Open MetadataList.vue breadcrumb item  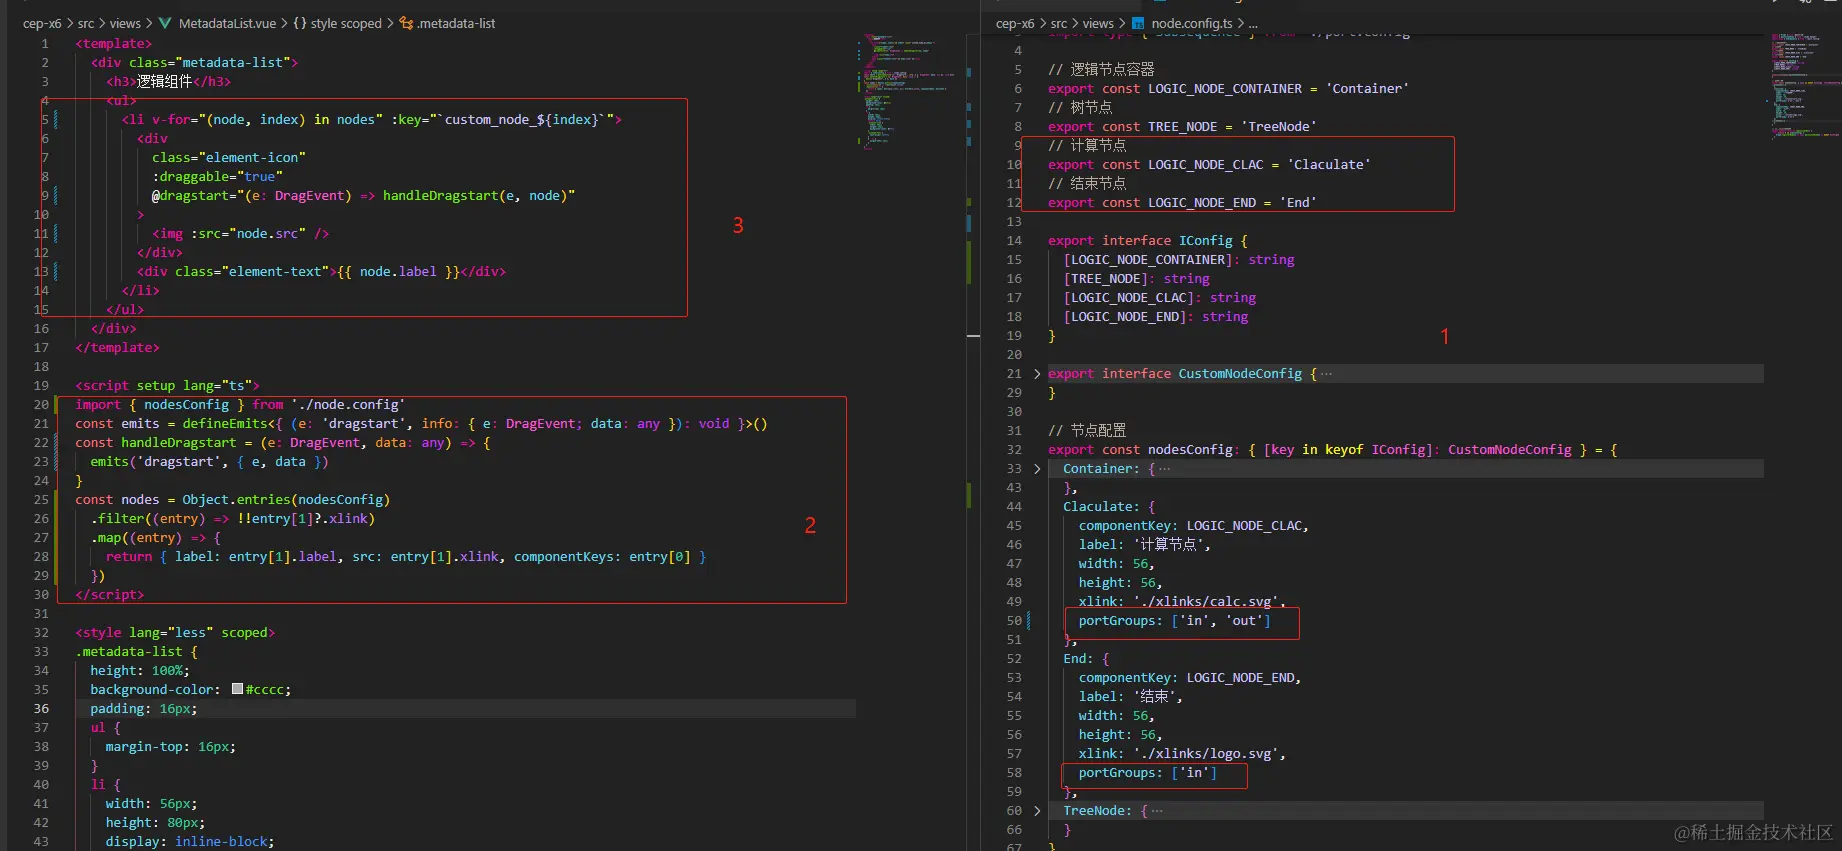[227, 23]
